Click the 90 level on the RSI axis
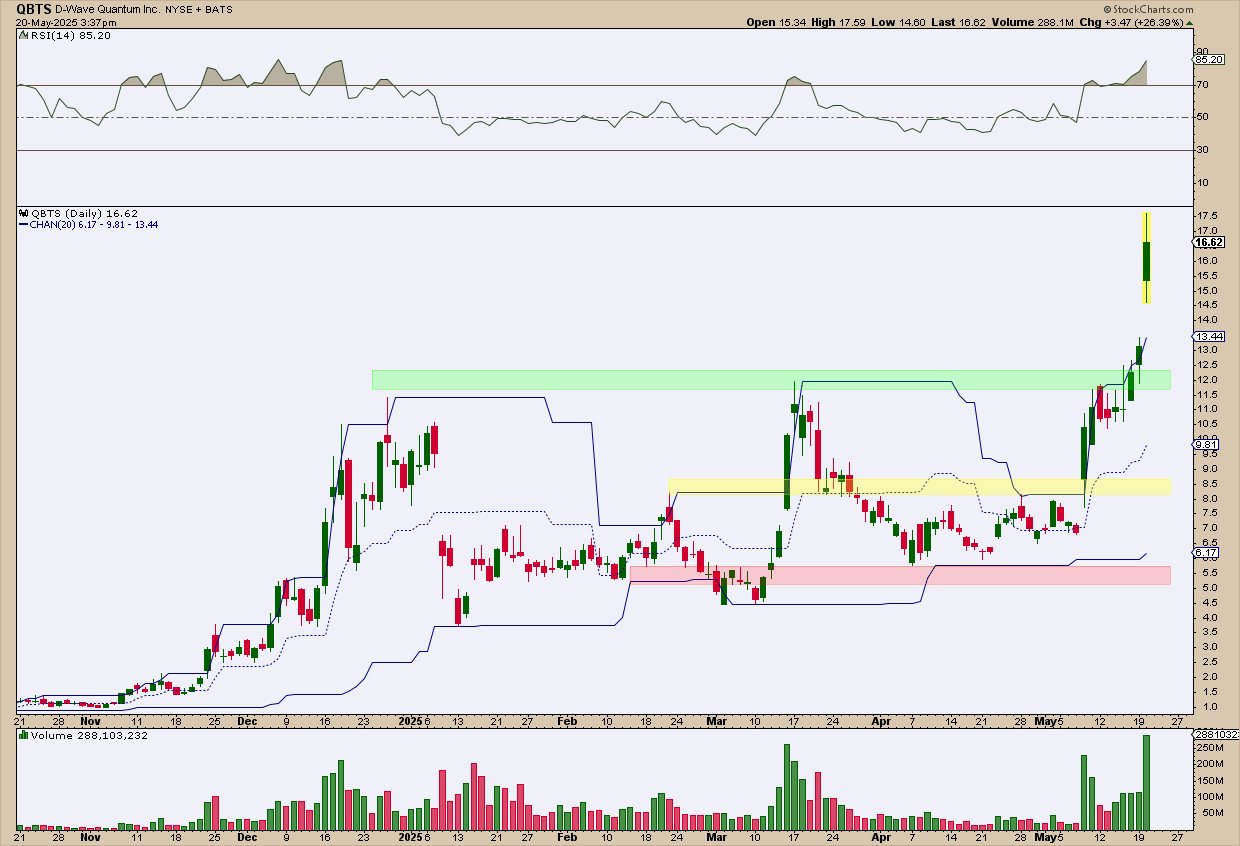The width and height of the screenshot is (1240, 846). pos(1201,52)
